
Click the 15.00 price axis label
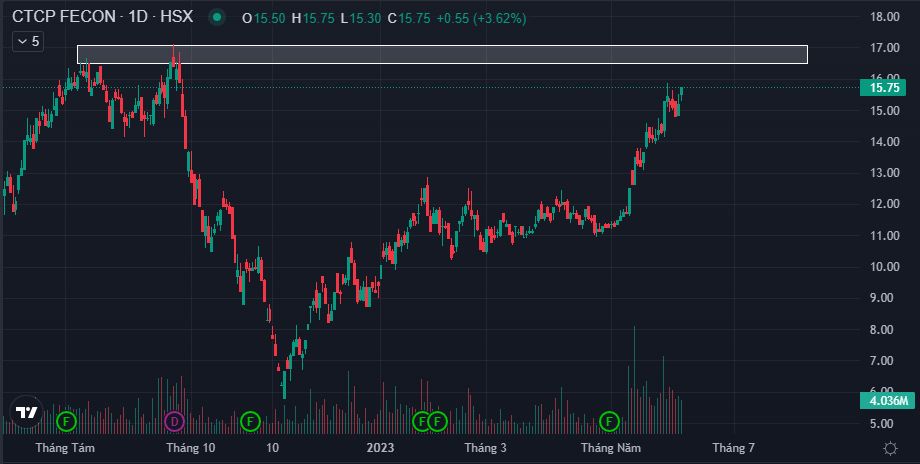tap(885, 110)
